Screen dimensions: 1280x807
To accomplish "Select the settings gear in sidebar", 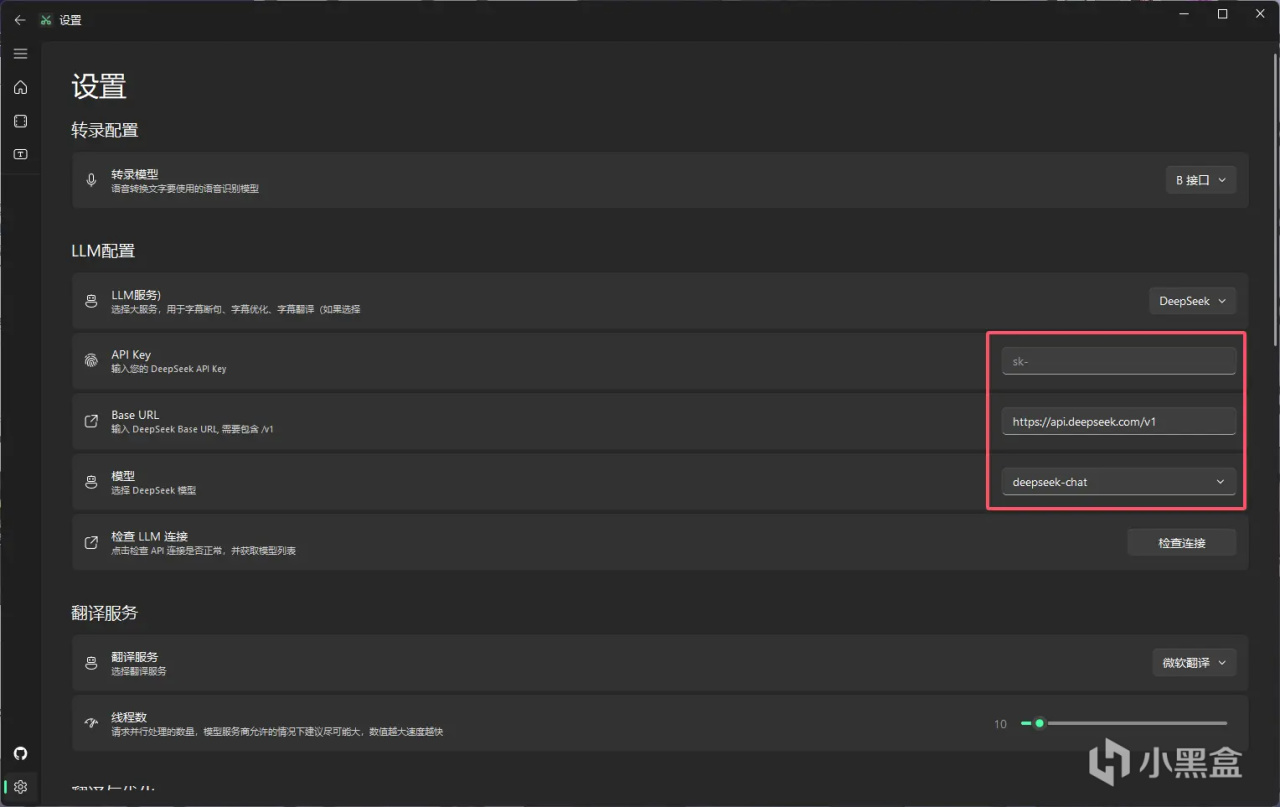I will [x=20, y=787].
